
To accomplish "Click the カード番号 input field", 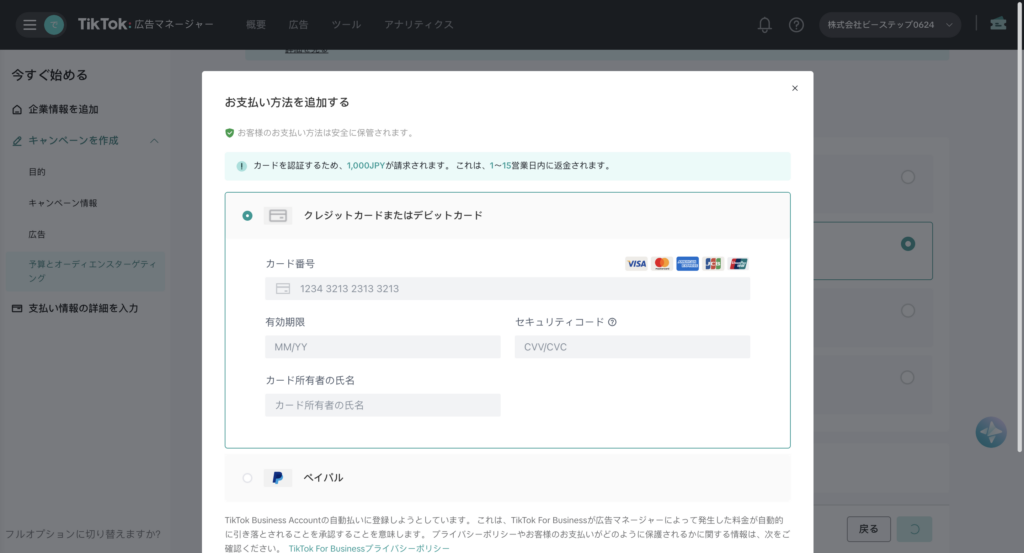I will tap(507, 289).
